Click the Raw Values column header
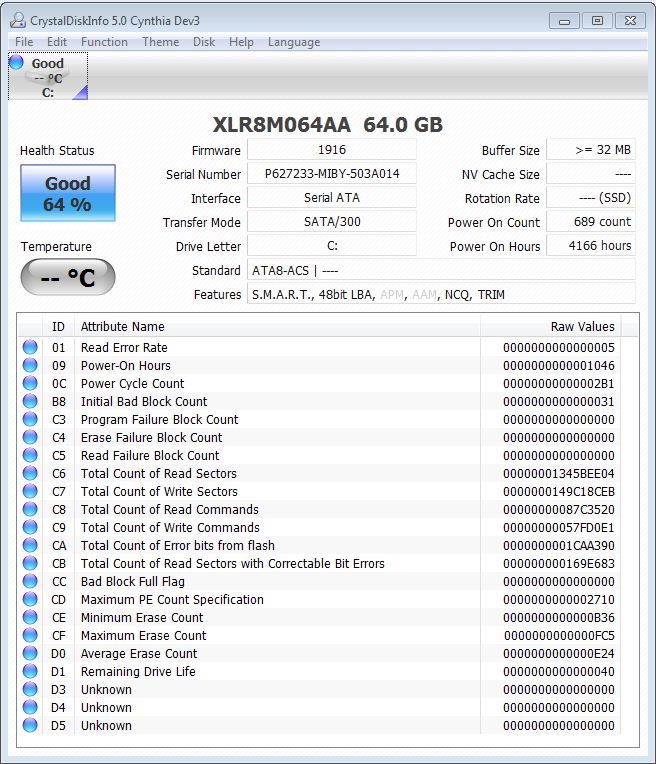Screen dimensions: 656x764 click(551, 326)
